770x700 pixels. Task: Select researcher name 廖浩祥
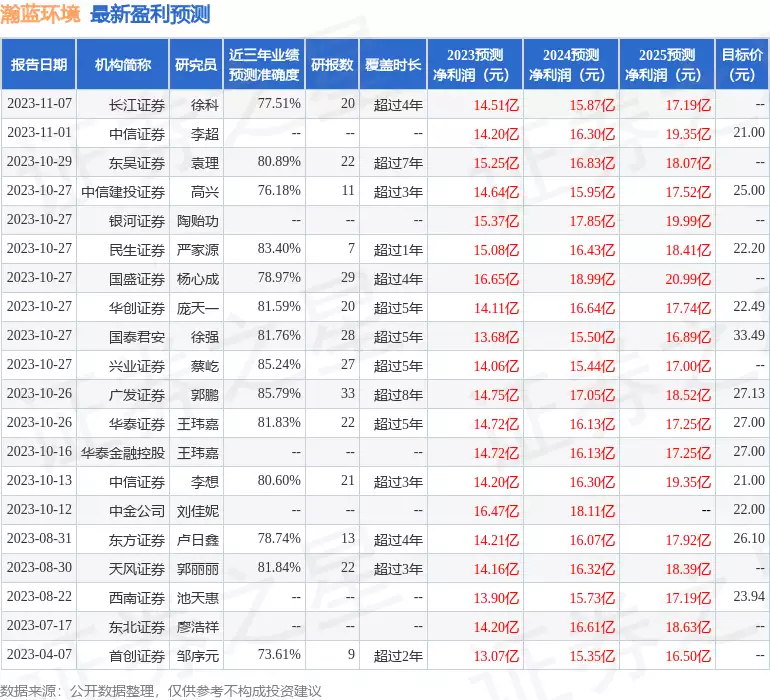point(198,626)
